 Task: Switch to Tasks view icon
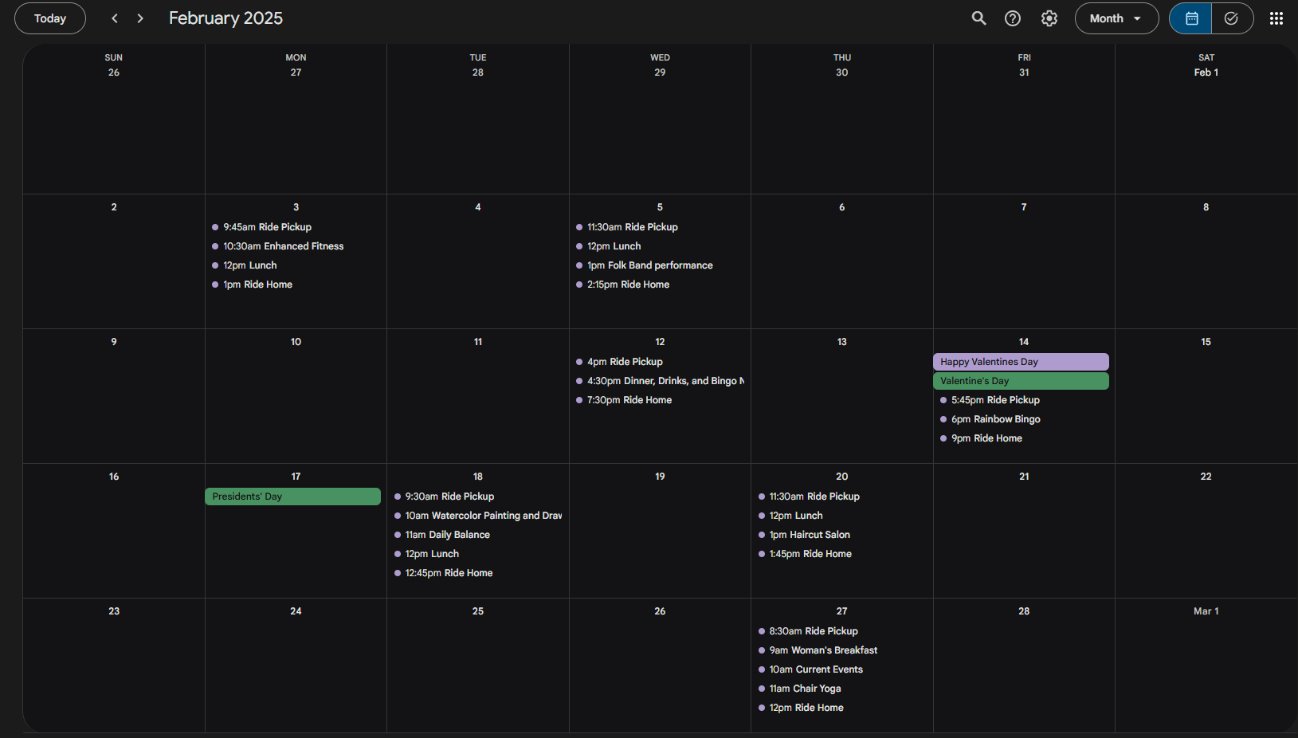point(1232,18)
